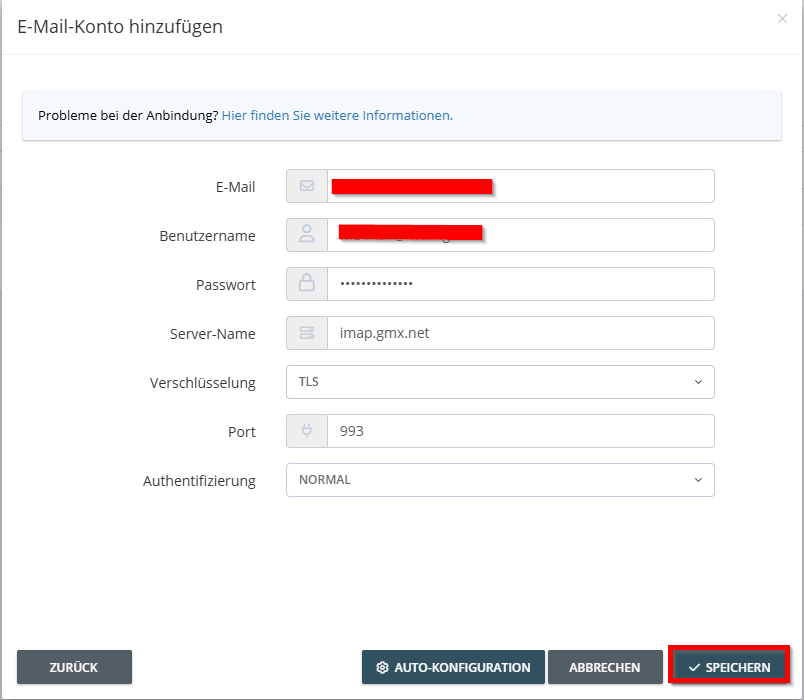The image size is (804, 700).
Task: Click the server icon beside Server-Name field
Action: tap(307, 333)
